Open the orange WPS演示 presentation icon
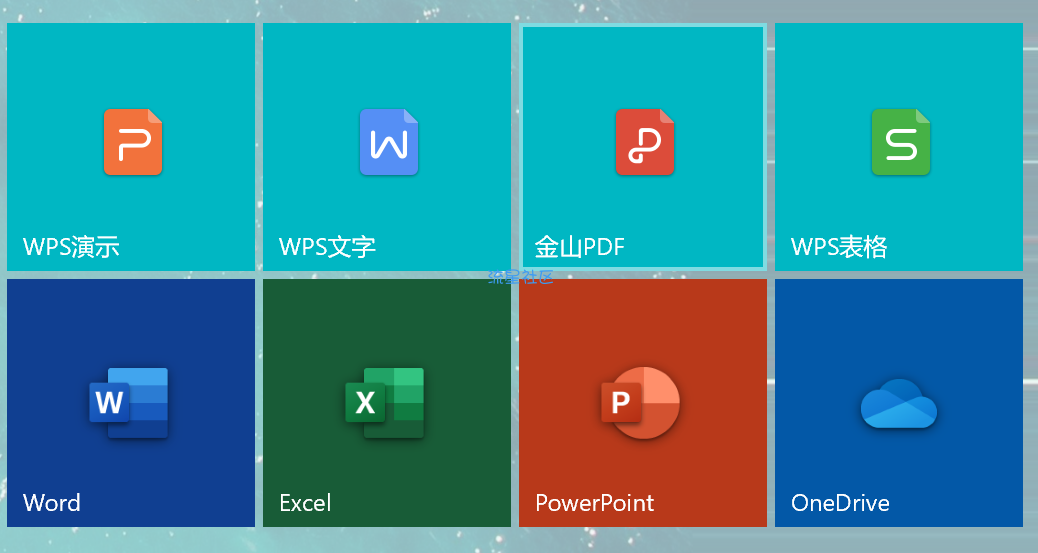The image size is (1038, 553). pos(133,142)
